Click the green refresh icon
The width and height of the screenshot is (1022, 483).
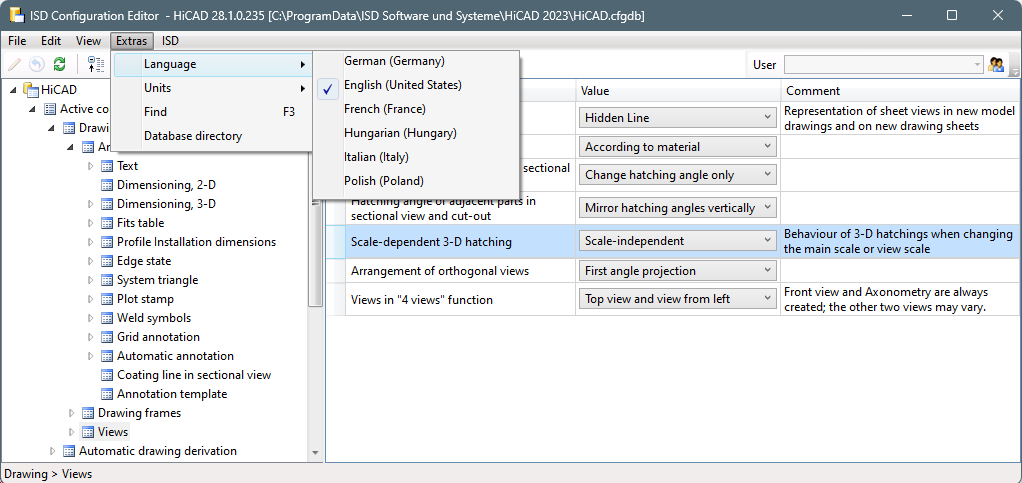59,64
